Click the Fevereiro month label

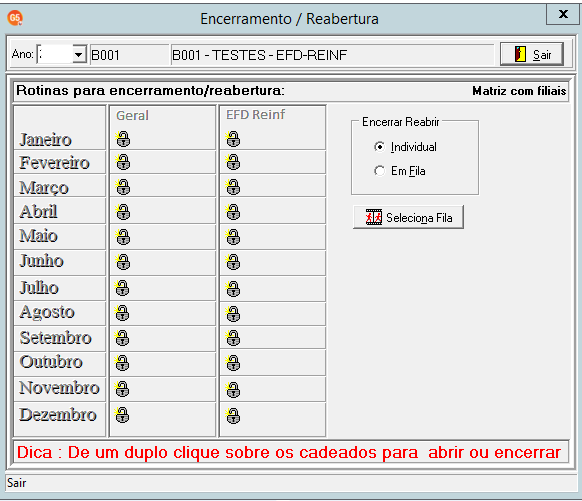[55, 163]
